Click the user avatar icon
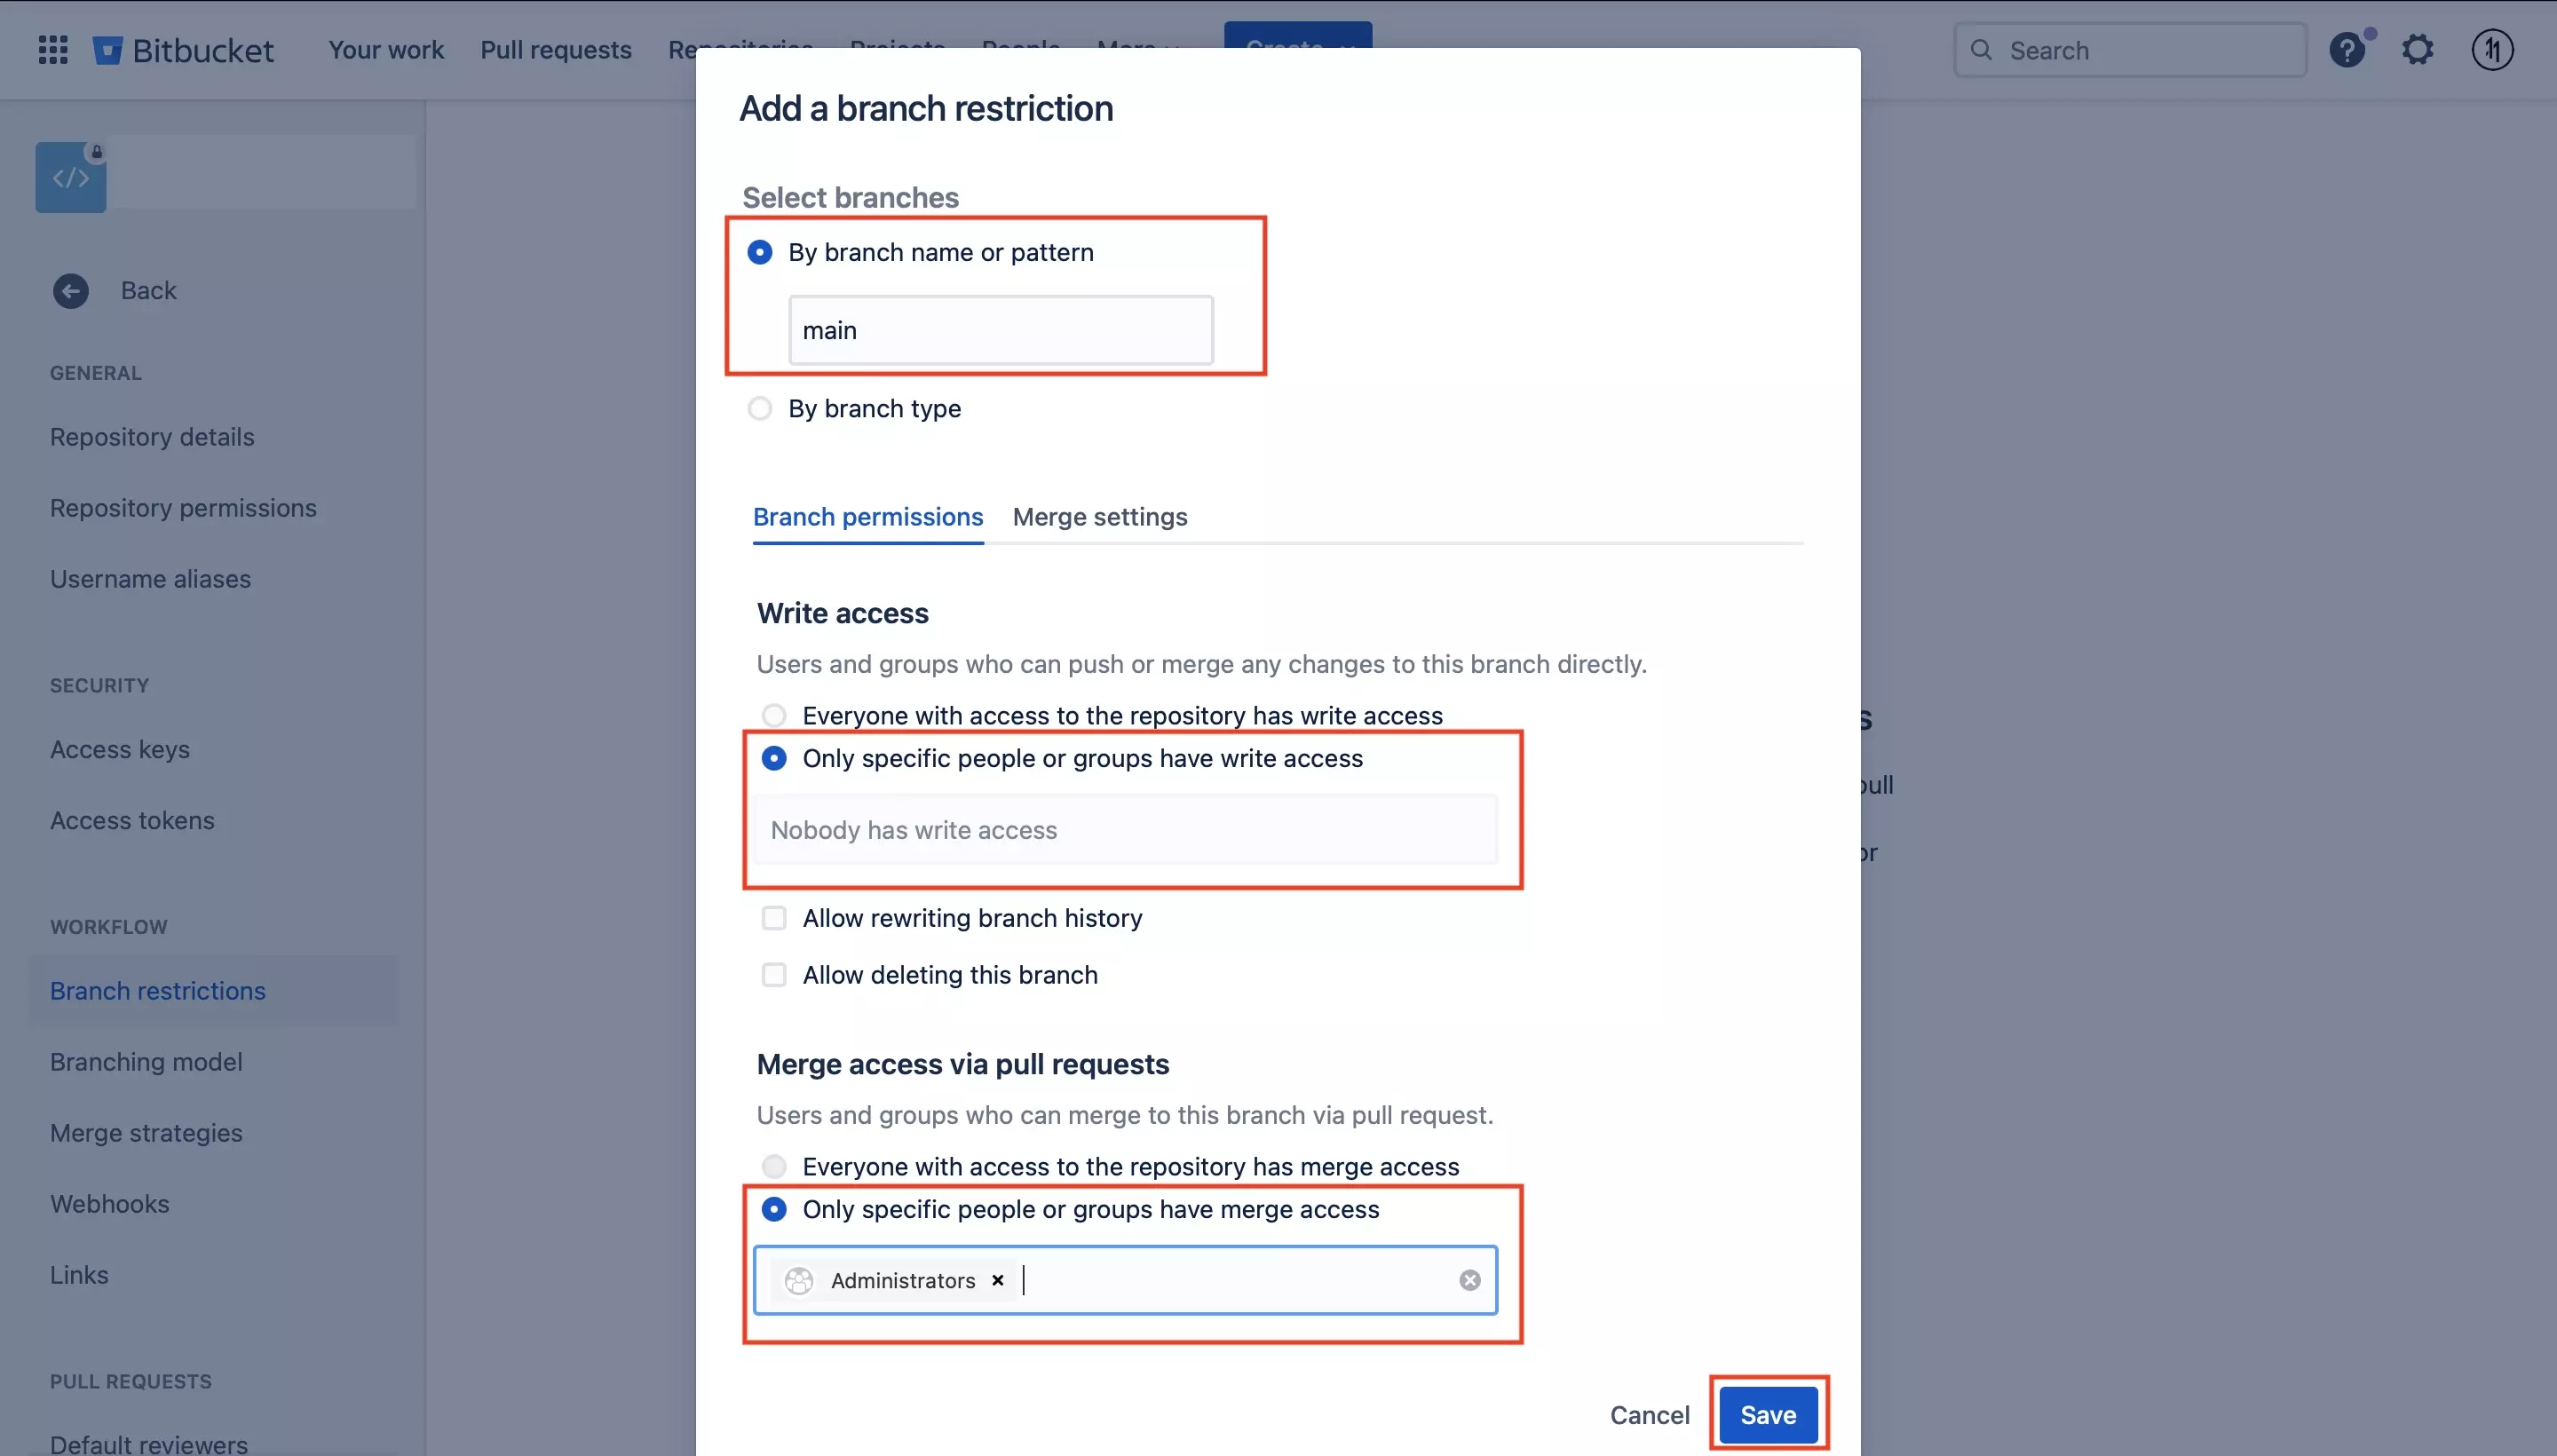 click(x=2492, y=49)
